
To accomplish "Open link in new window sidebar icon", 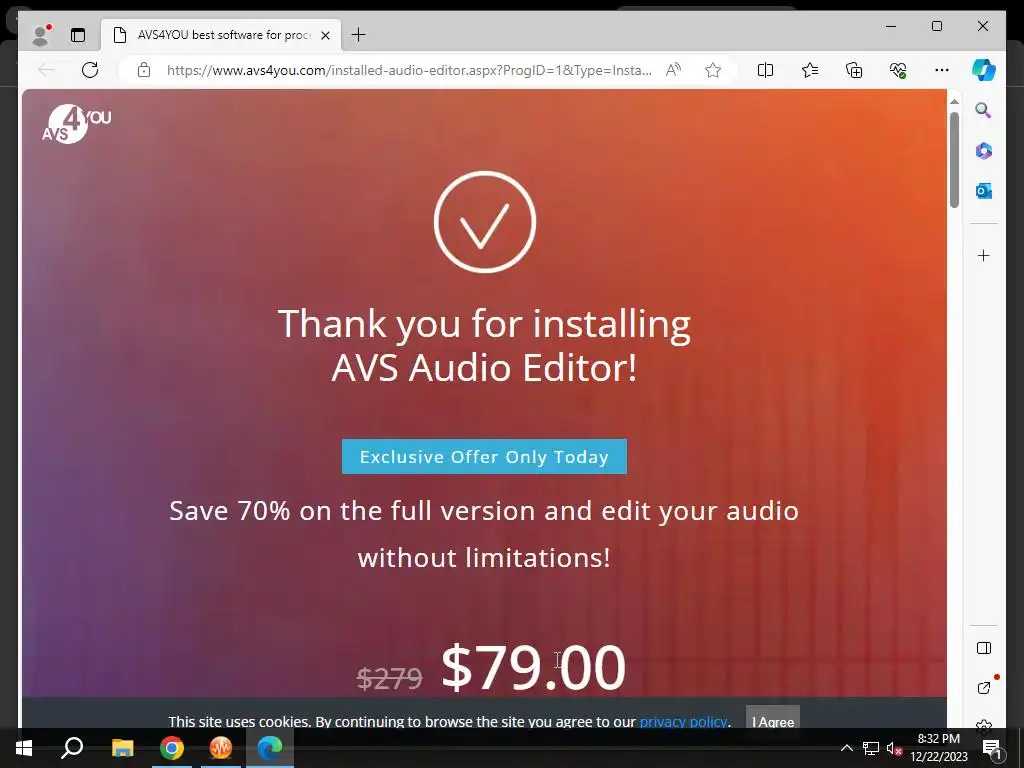I will coord(984,688).
